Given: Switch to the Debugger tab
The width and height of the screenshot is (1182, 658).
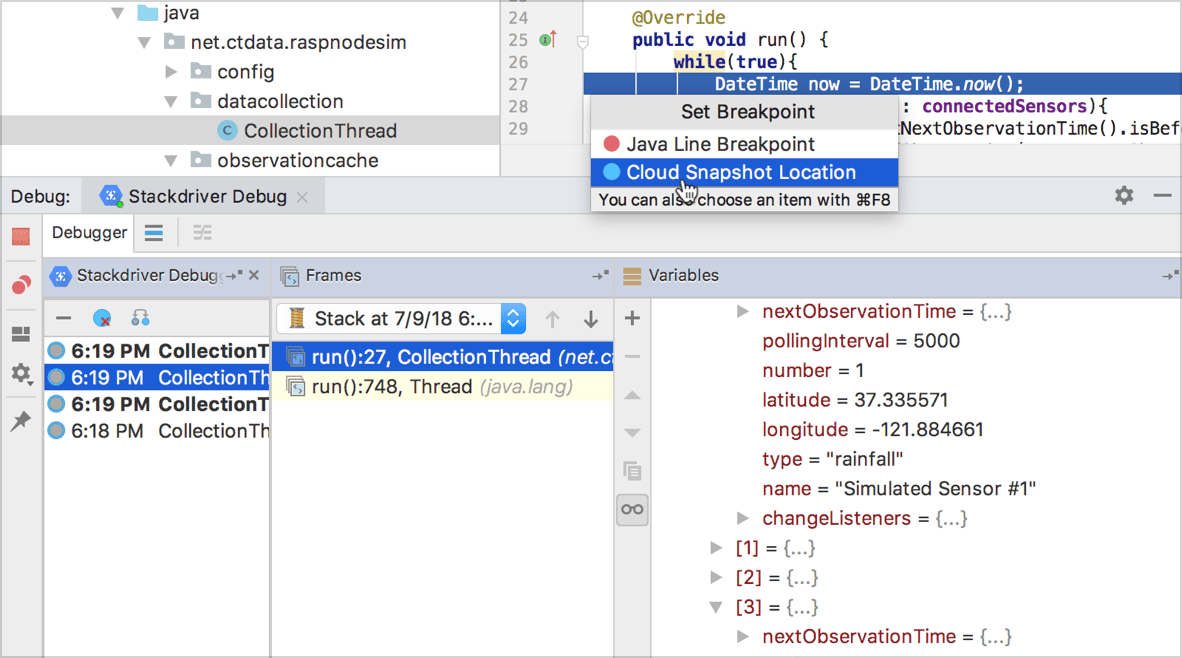Looking at the screenshot, I should click(x=89, y=233).
